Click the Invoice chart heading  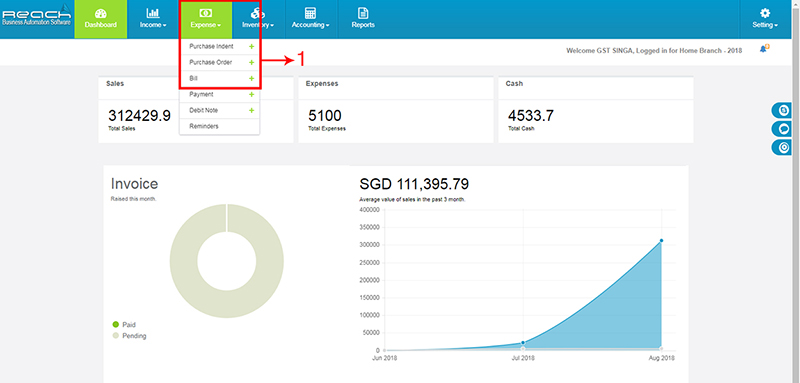coord(134,184)
